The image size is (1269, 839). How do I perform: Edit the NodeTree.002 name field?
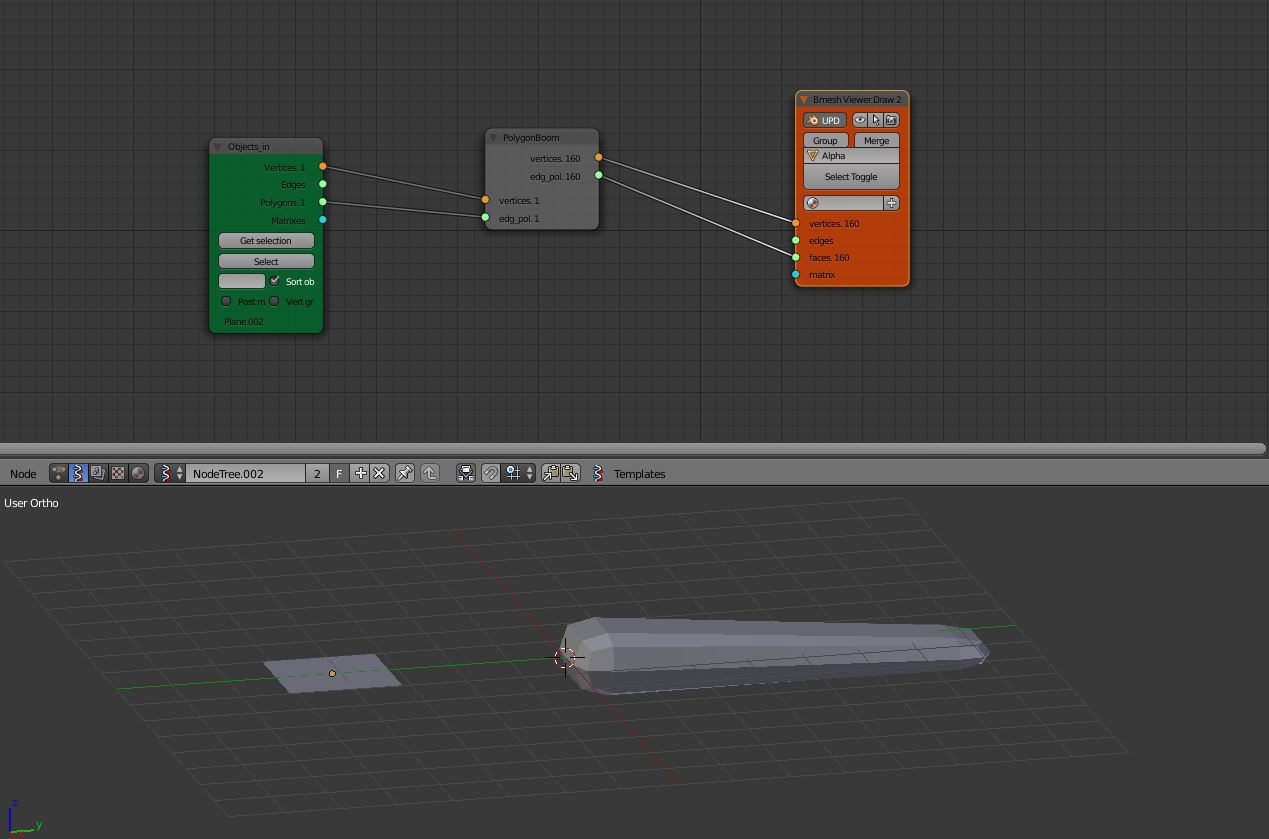(246, 473)
